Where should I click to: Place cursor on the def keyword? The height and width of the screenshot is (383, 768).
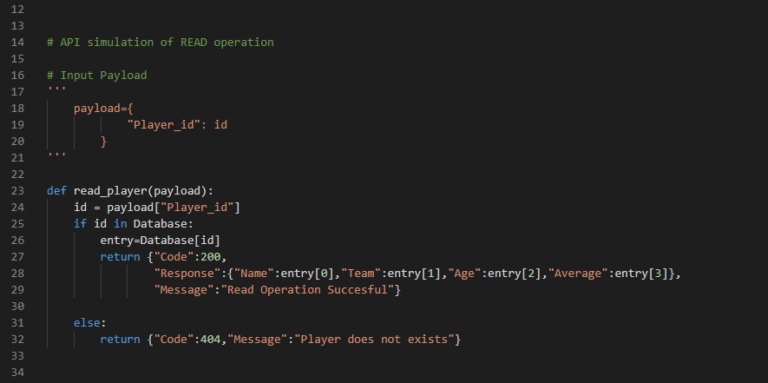57,191
